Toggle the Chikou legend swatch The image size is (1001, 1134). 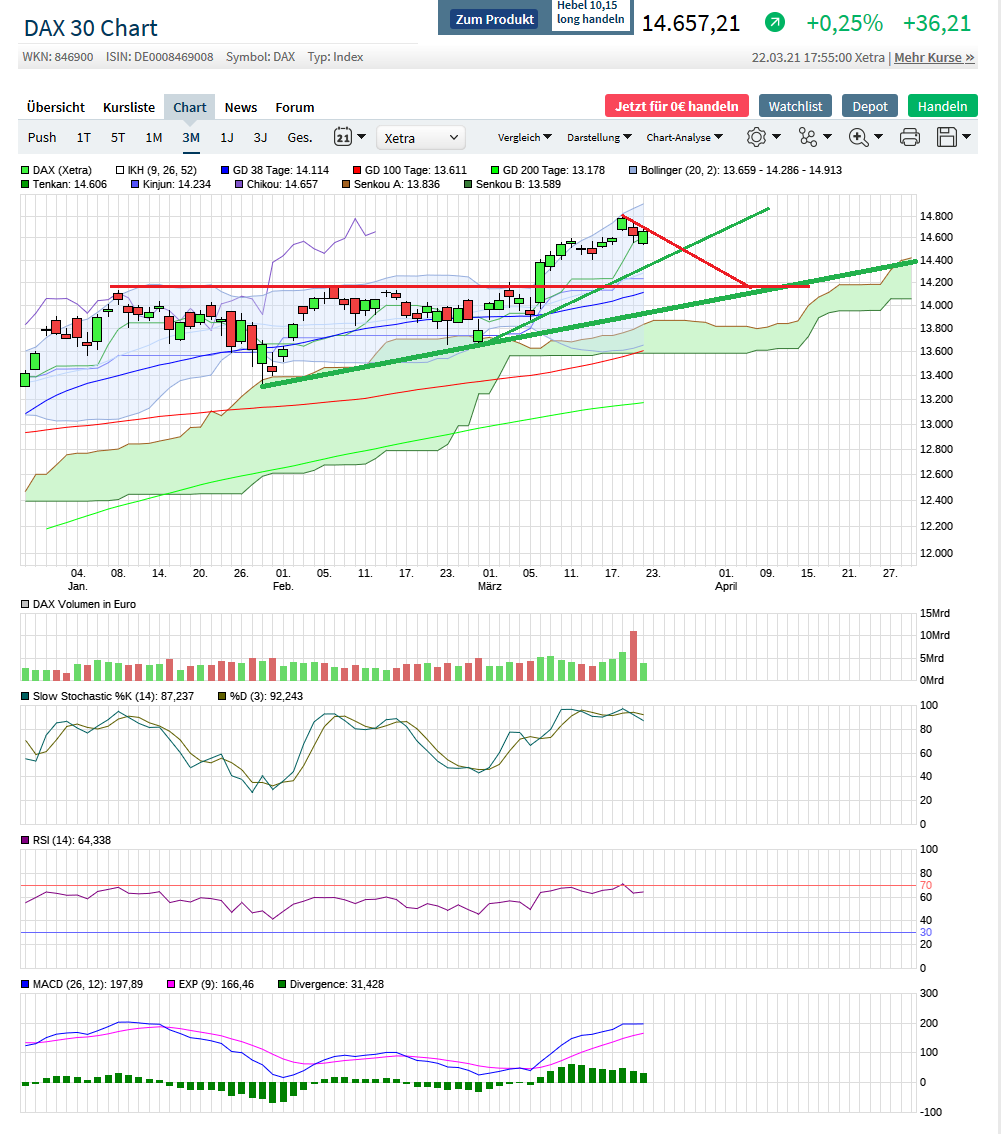tap(239, 184)
